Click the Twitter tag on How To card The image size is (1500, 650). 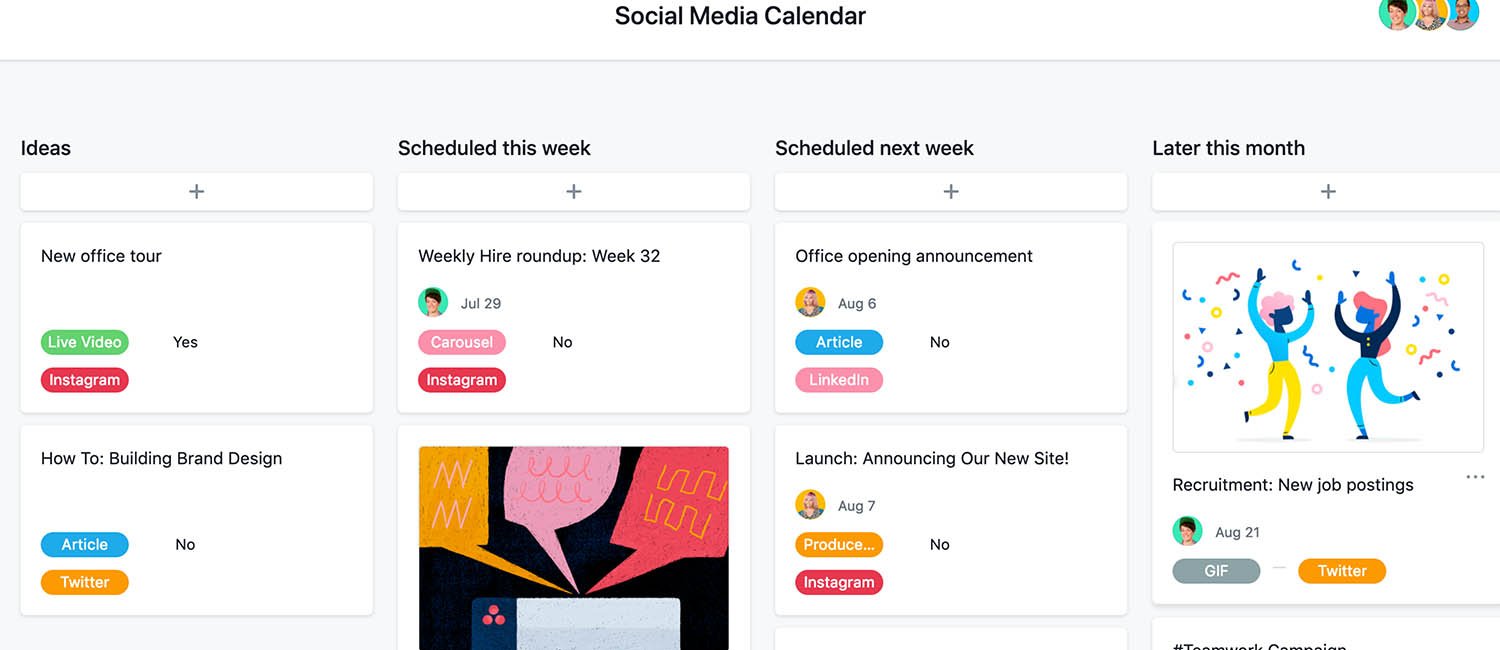pyautogui.click(x=85, y=582)
